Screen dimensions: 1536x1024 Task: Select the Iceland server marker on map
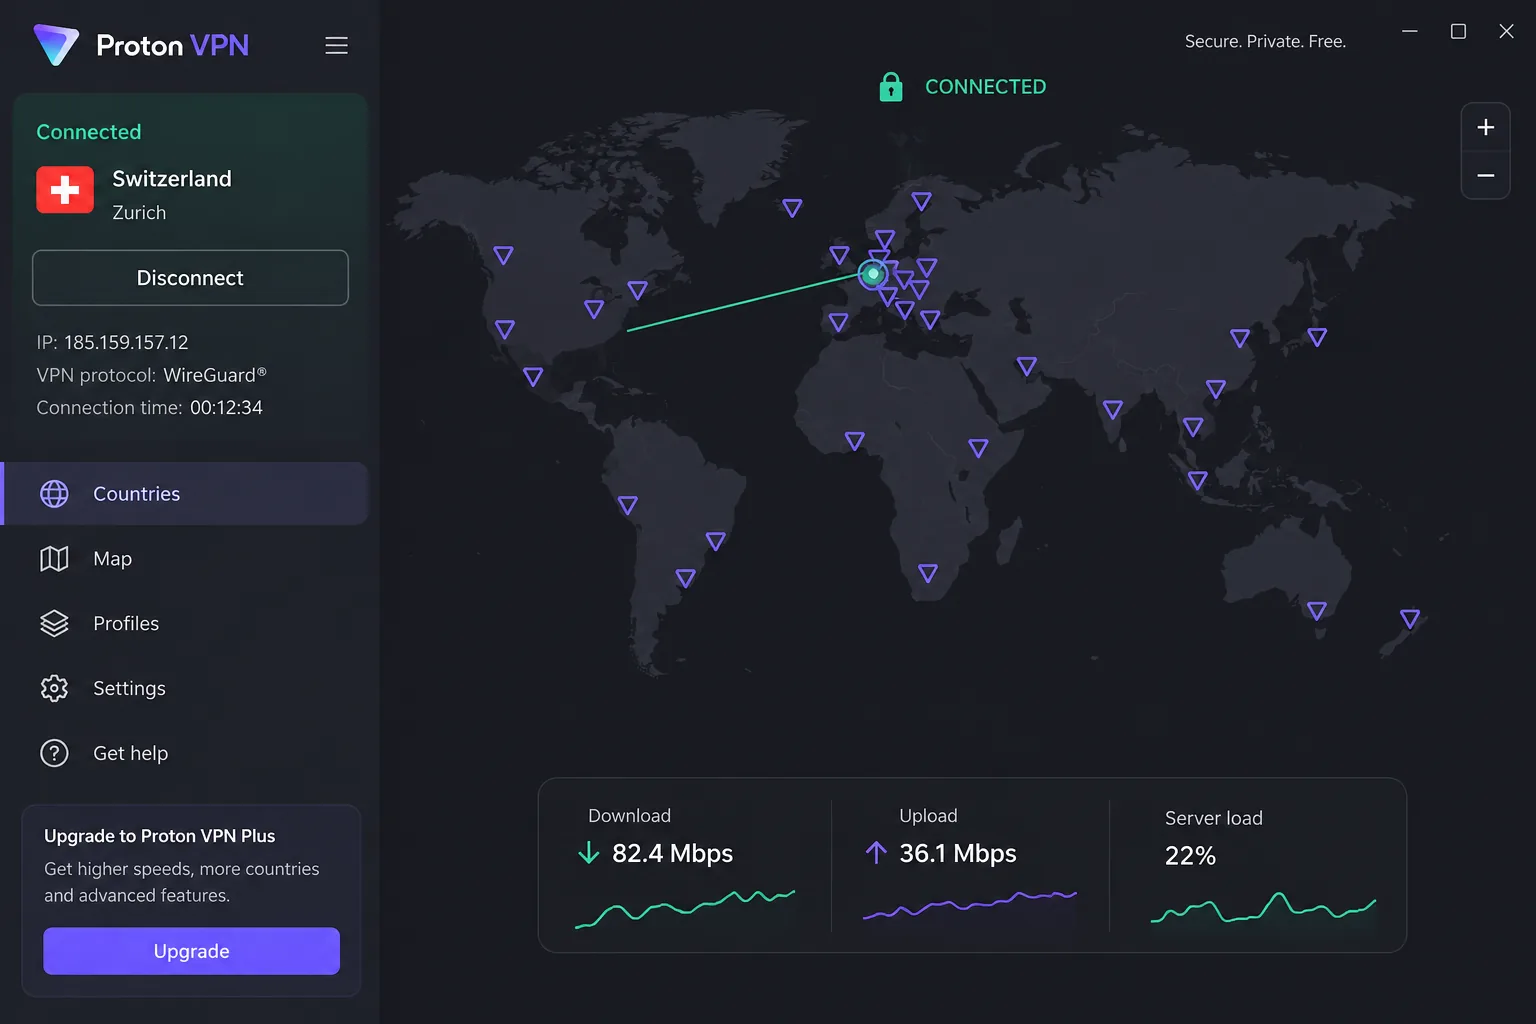coord(793,208)
